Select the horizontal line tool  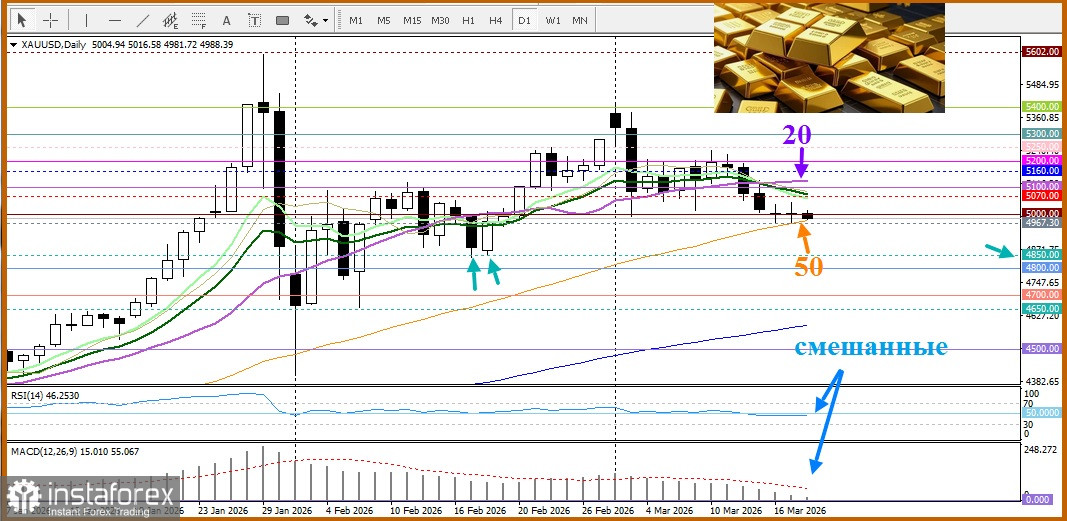coord(115,20)
